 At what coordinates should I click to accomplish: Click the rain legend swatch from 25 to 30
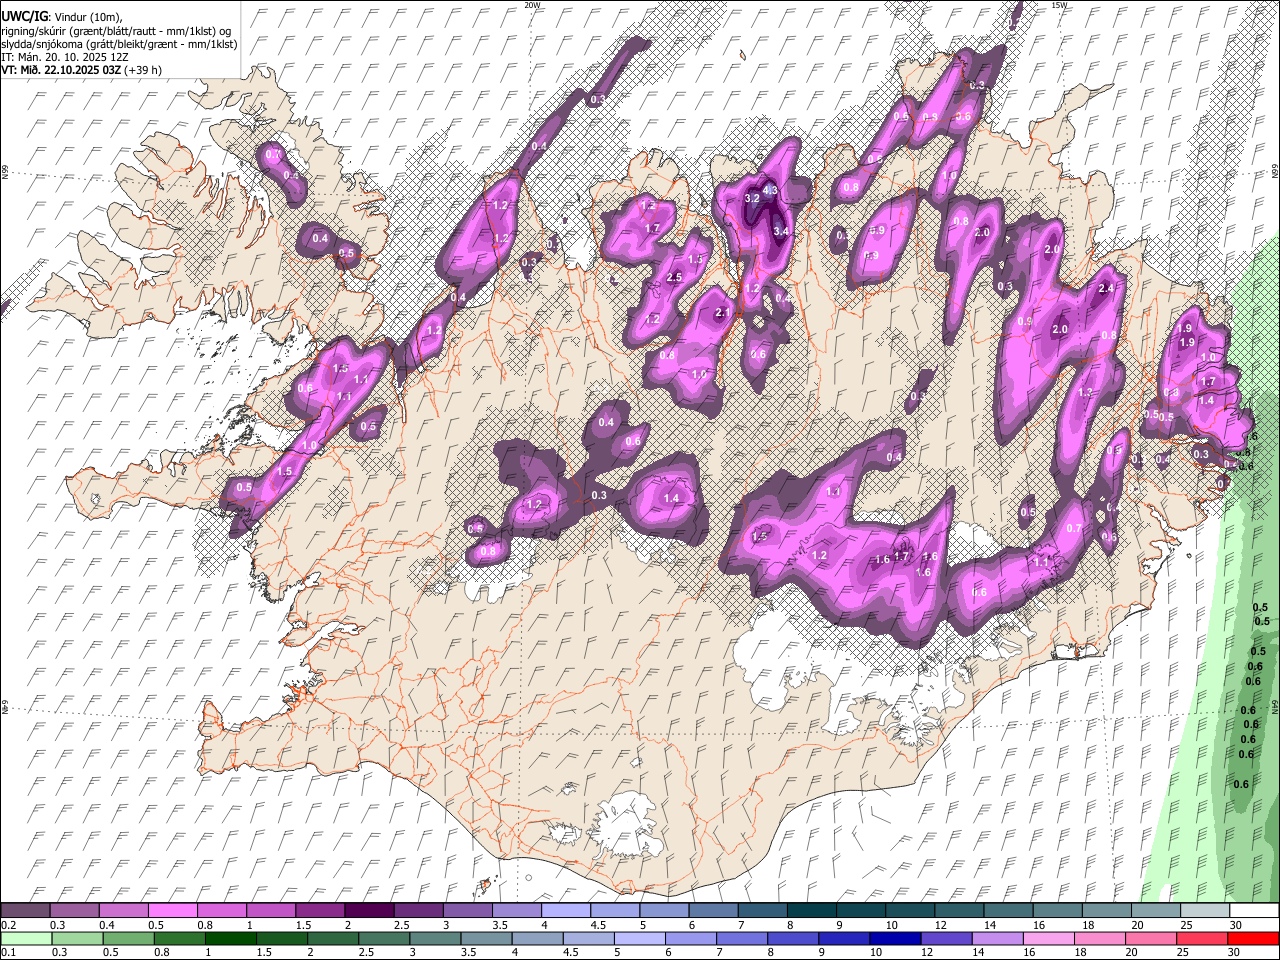coord(1204,938)
